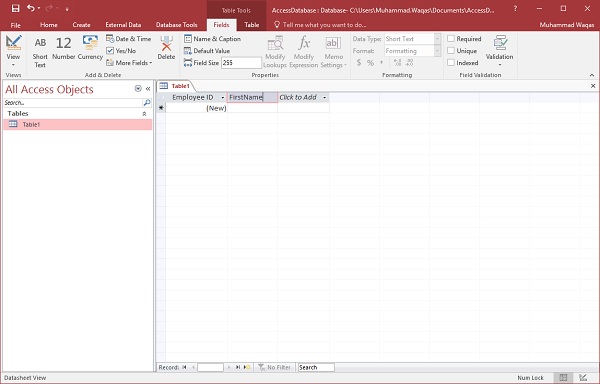Collapse navigation pane with shutter bar button
Viewport: 600px width, 384px height.
148,89
